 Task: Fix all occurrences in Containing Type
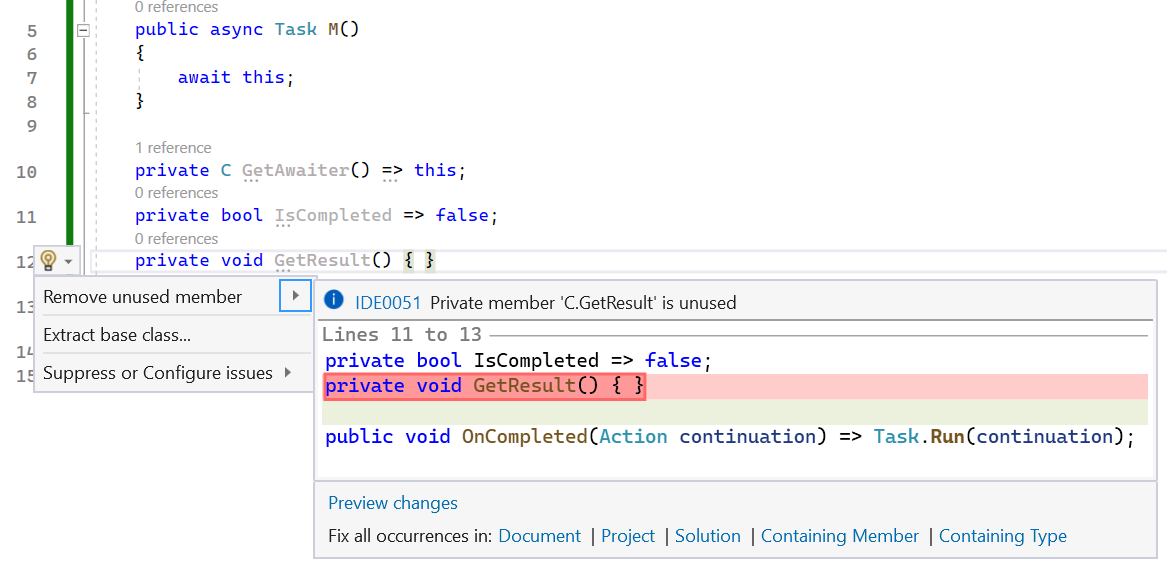pos(1002,536)
